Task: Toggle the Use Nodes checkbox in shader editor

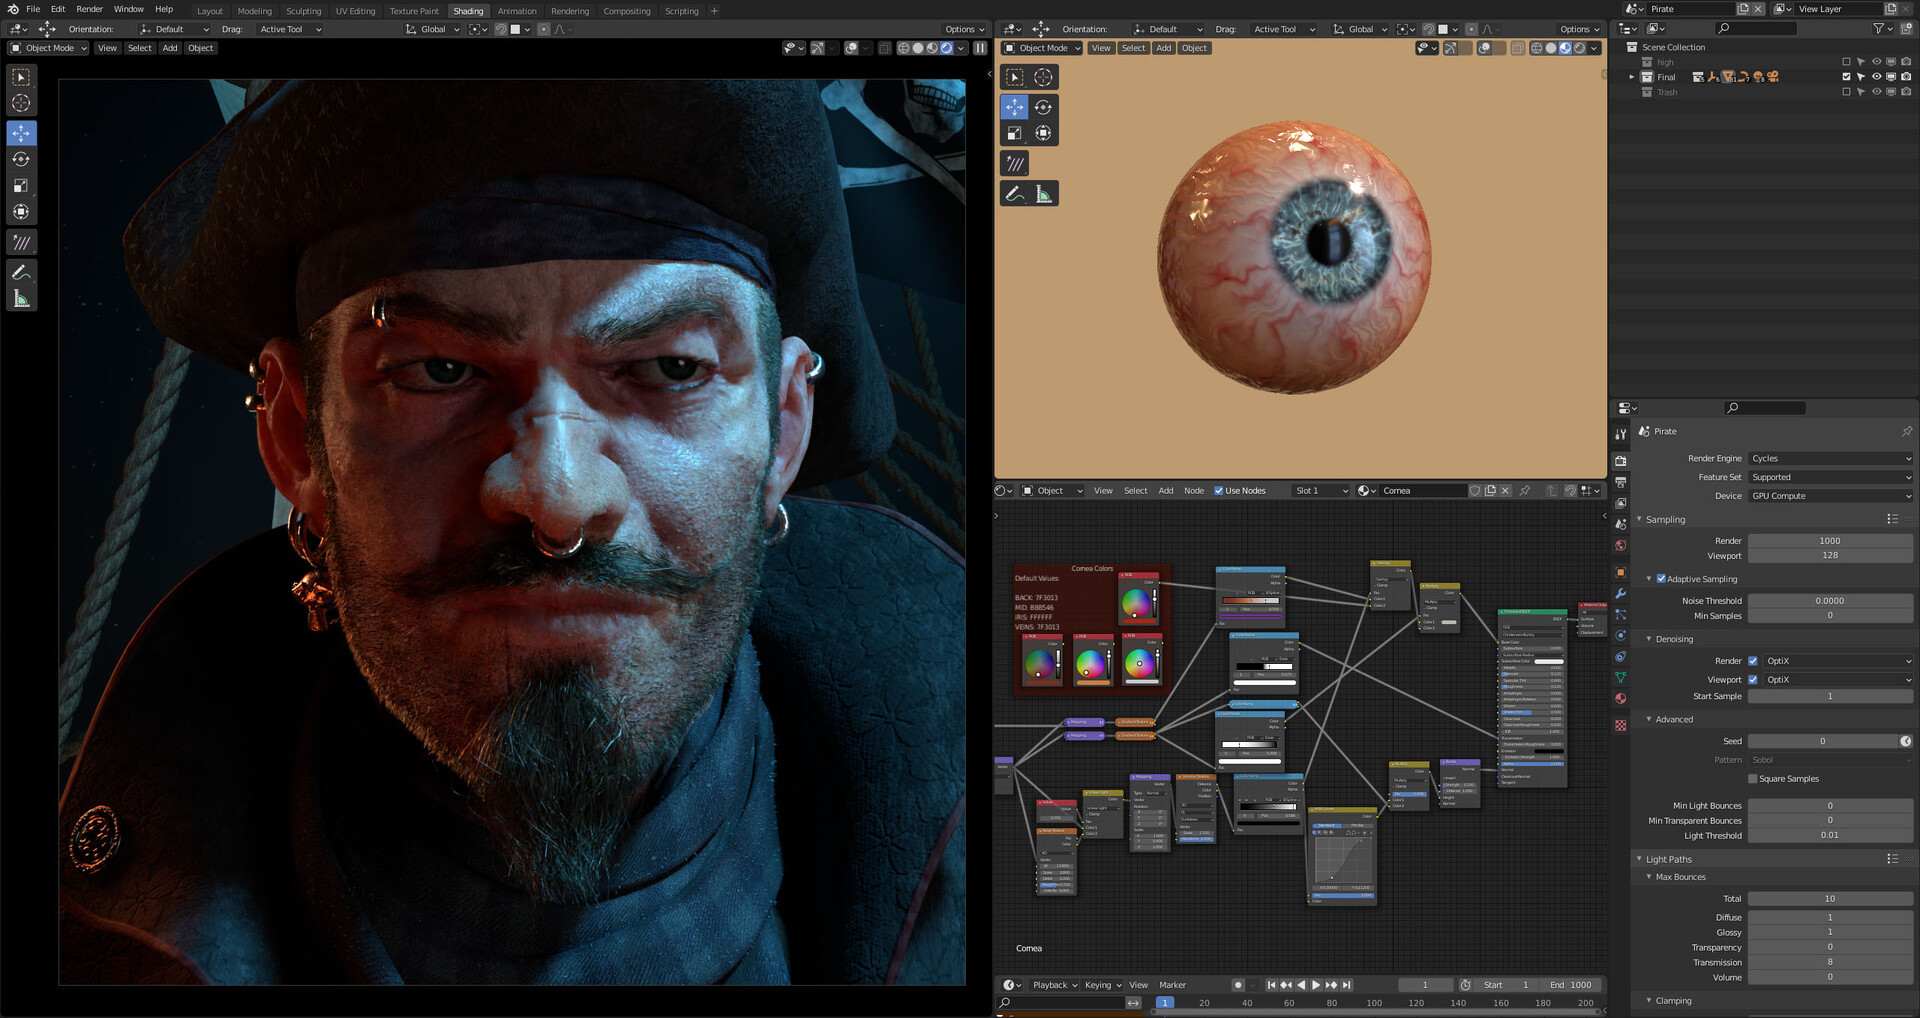Action: point(1220,490)
